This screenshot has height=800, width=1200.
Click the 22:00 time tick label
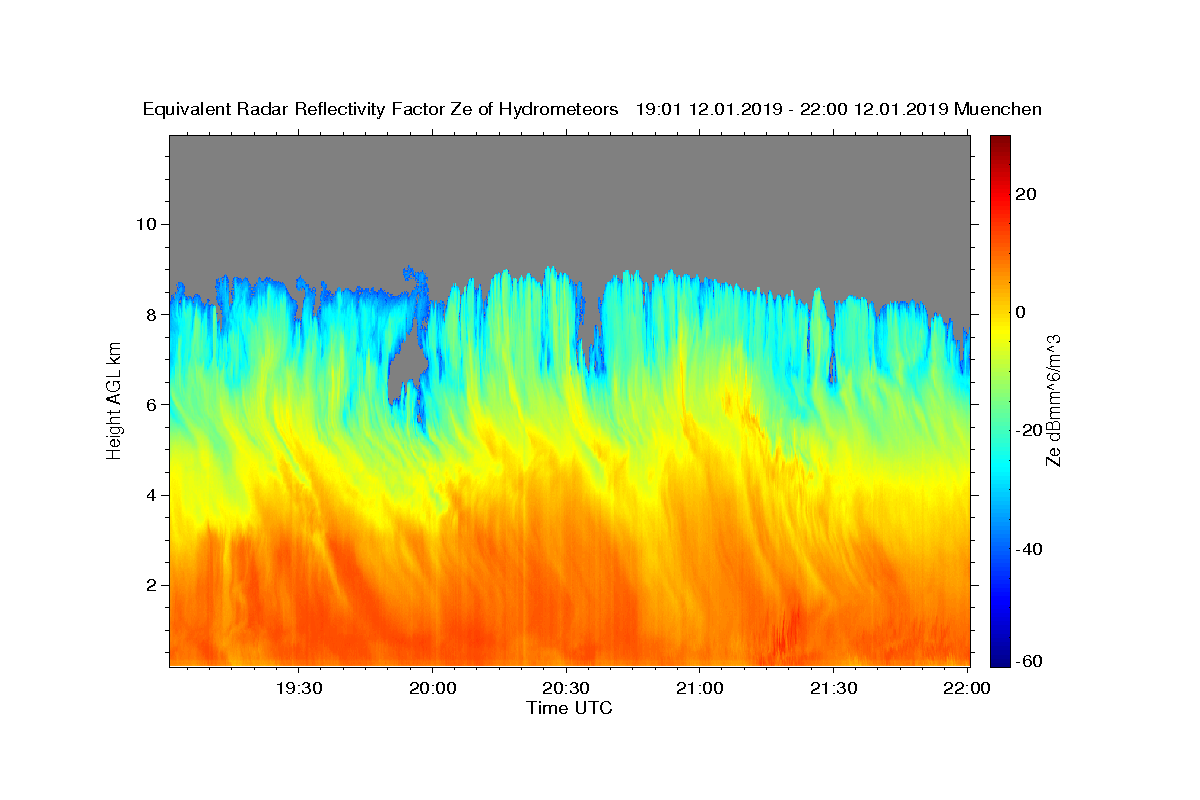point(966,688)
